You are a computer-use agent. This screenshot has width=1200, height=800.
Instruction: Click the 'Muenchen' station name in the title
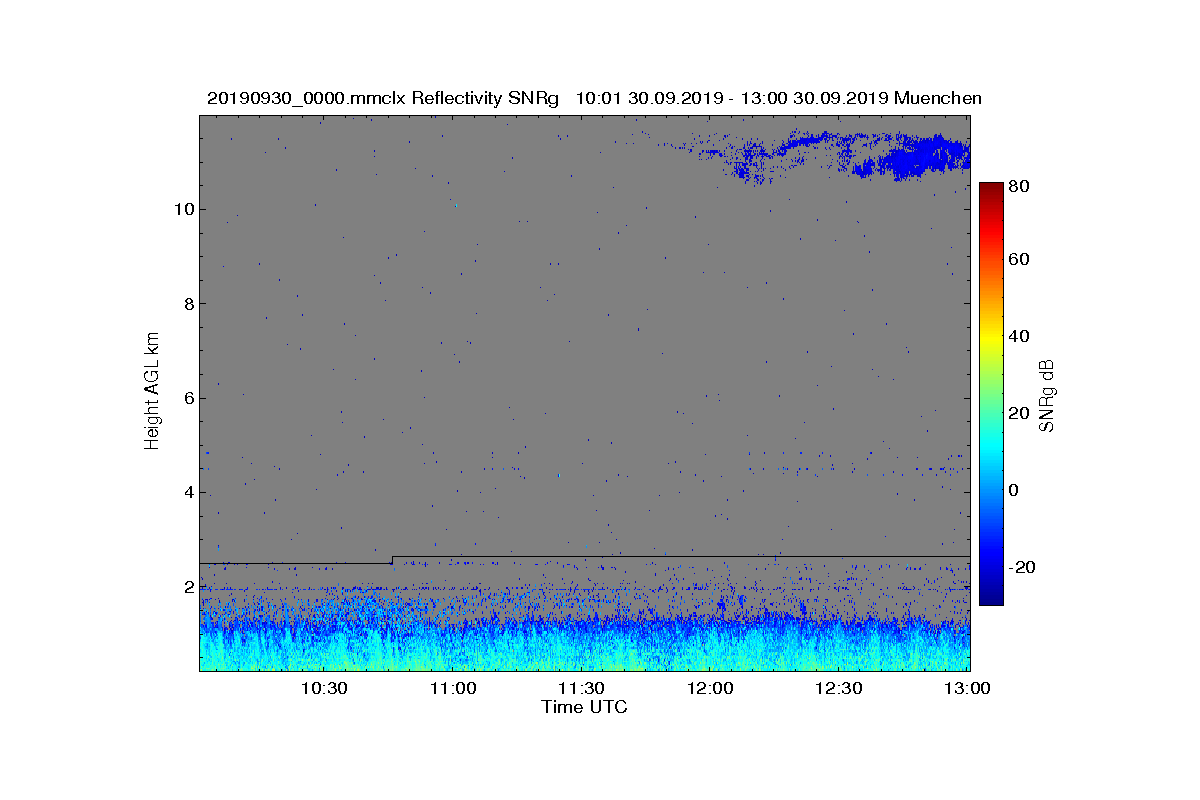(x=938, y=98)
